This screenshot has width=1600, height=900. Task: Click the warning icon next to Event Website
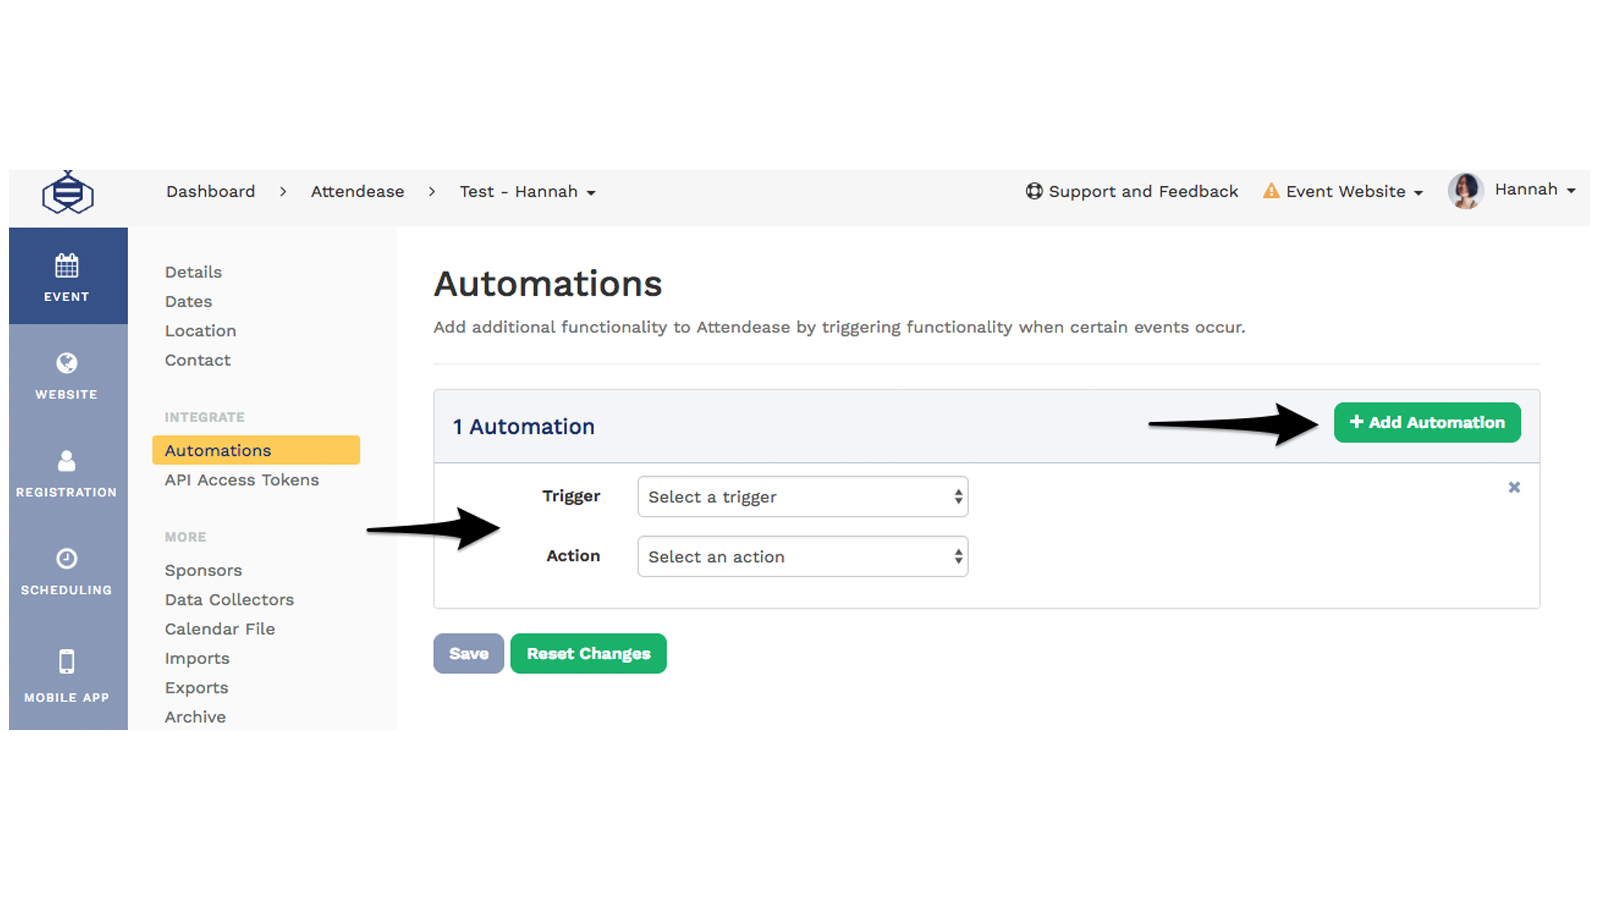pyautogui.click(x=1271, y=190)
